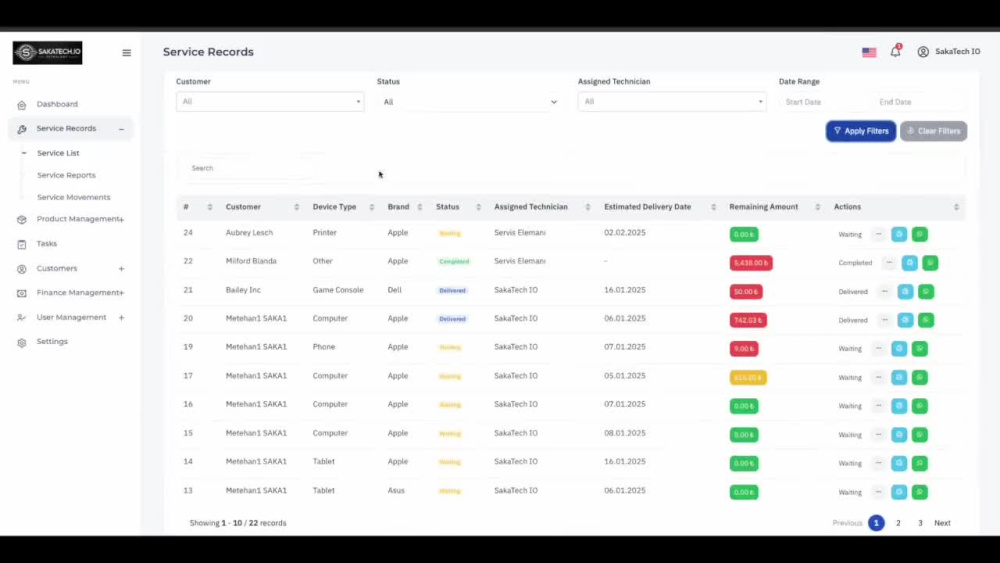
Task: Click blue action icon for record 17
Action: click(899, 377)
